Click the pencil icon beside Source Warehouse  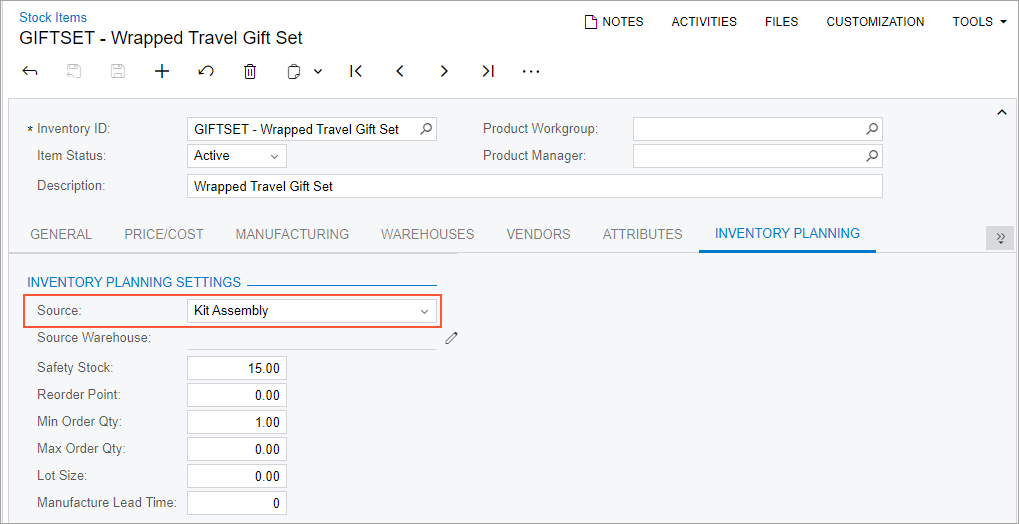(452, 338)
